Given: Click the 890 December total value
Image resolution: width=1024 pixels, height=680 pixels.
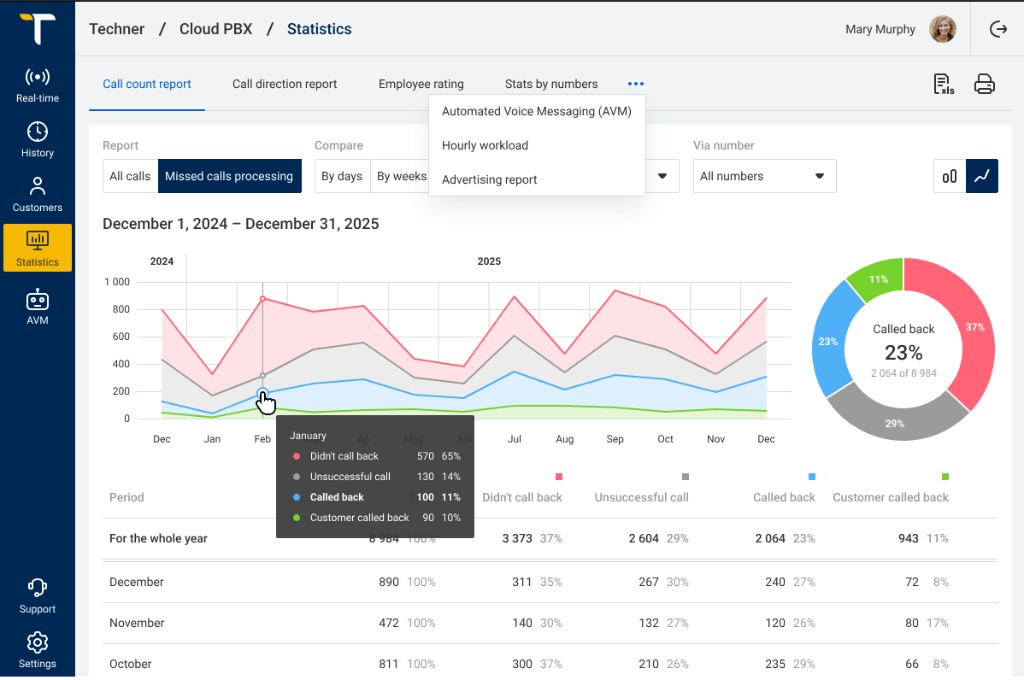Looking at the screenshot, I should [x=389, y=581].
